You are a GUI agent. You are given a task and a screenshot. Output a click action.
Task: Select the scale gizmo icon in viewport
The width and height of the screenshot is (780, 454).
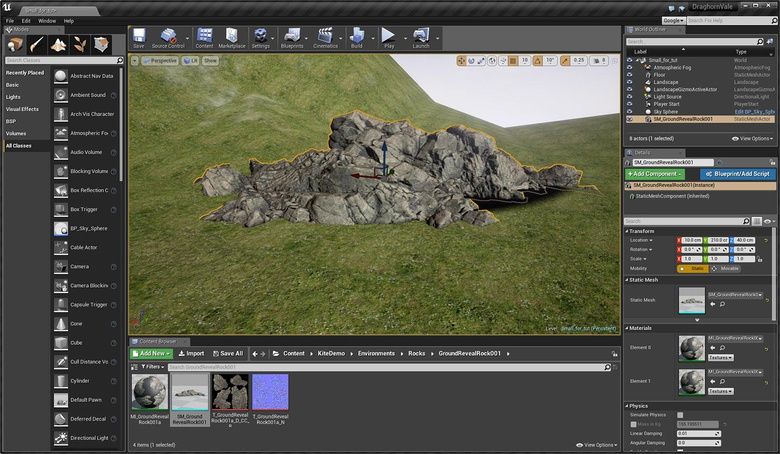(x=481, y=61)
